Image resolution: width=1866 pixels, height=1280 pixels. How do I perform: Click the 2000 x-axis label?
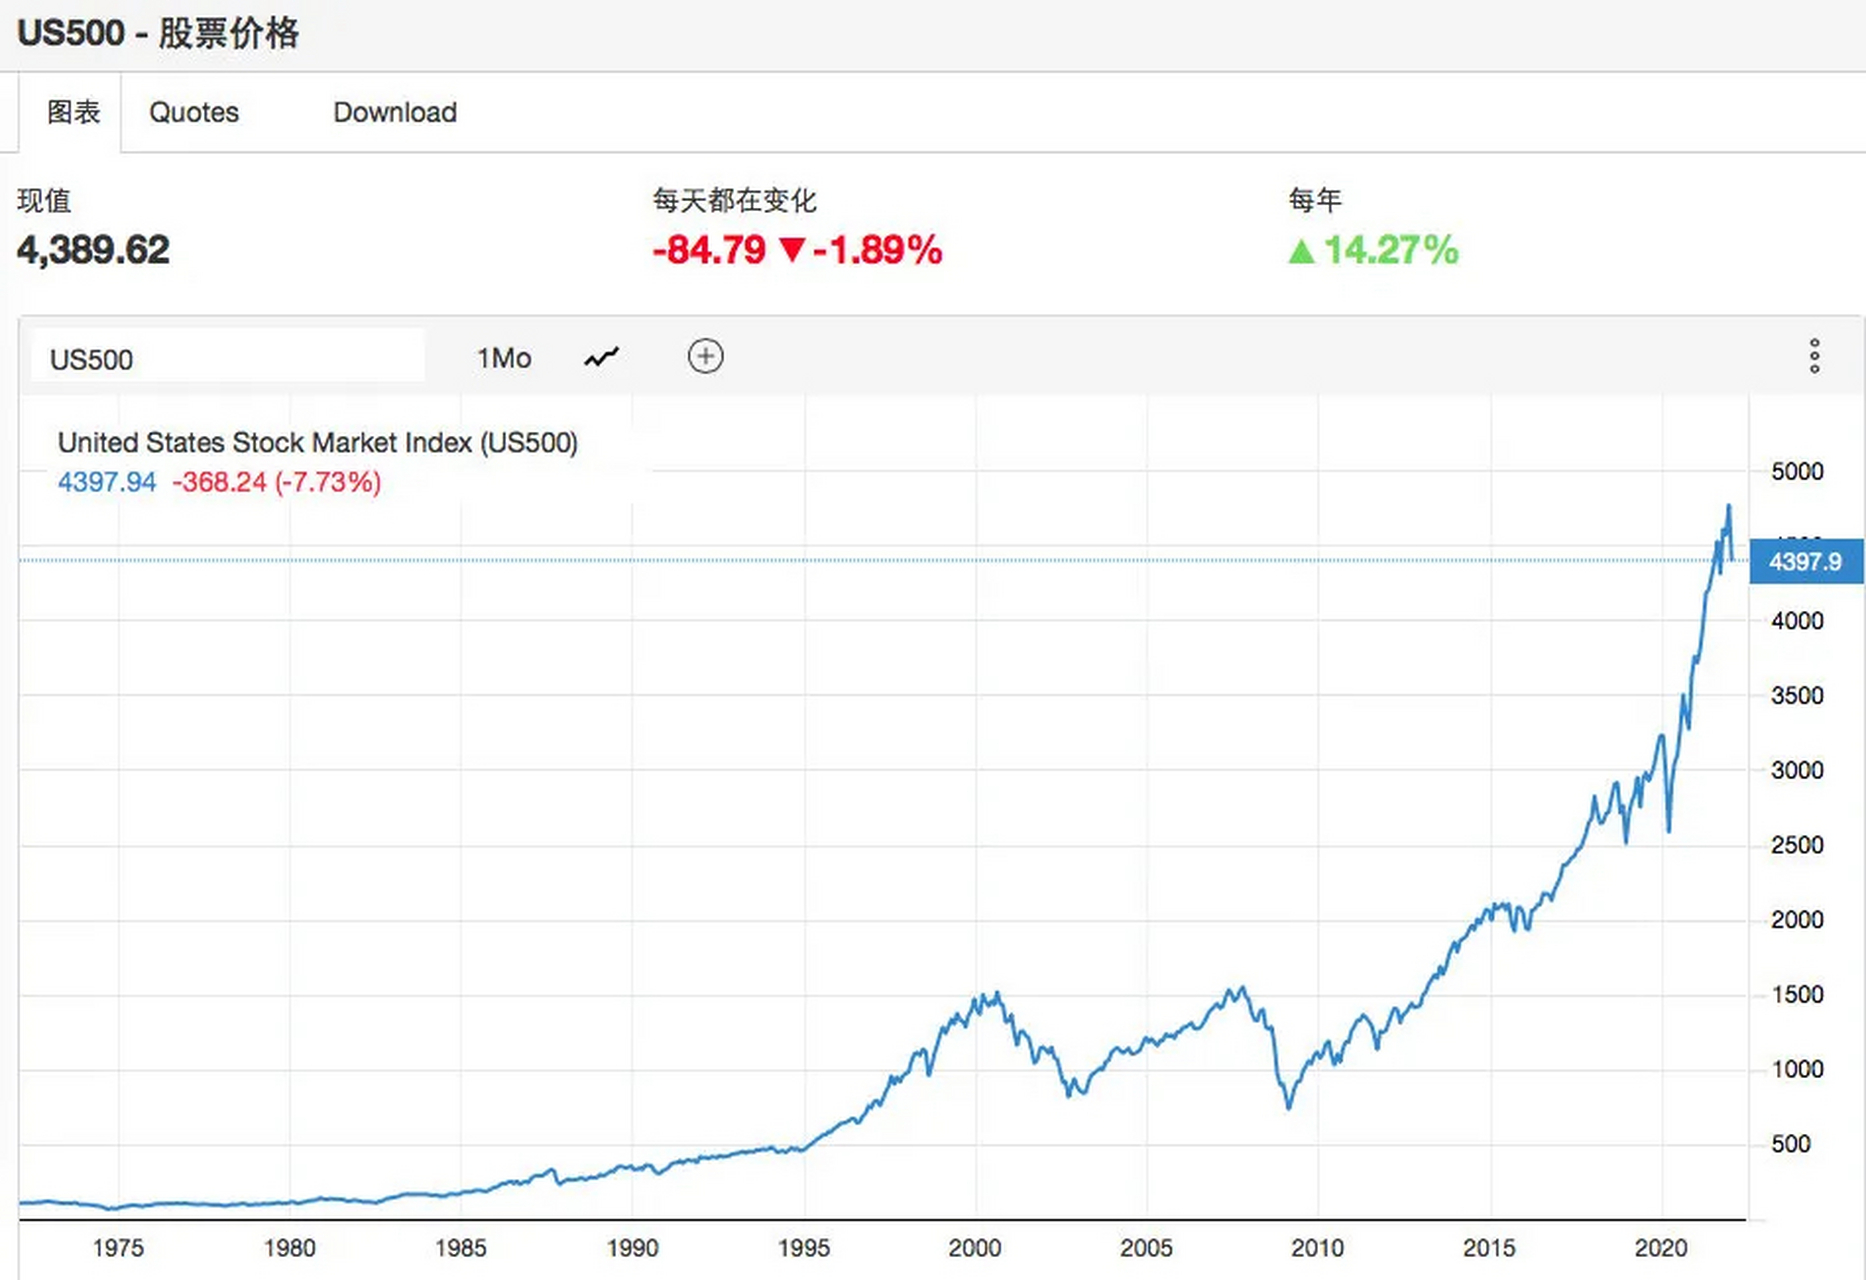point(975,1248)
